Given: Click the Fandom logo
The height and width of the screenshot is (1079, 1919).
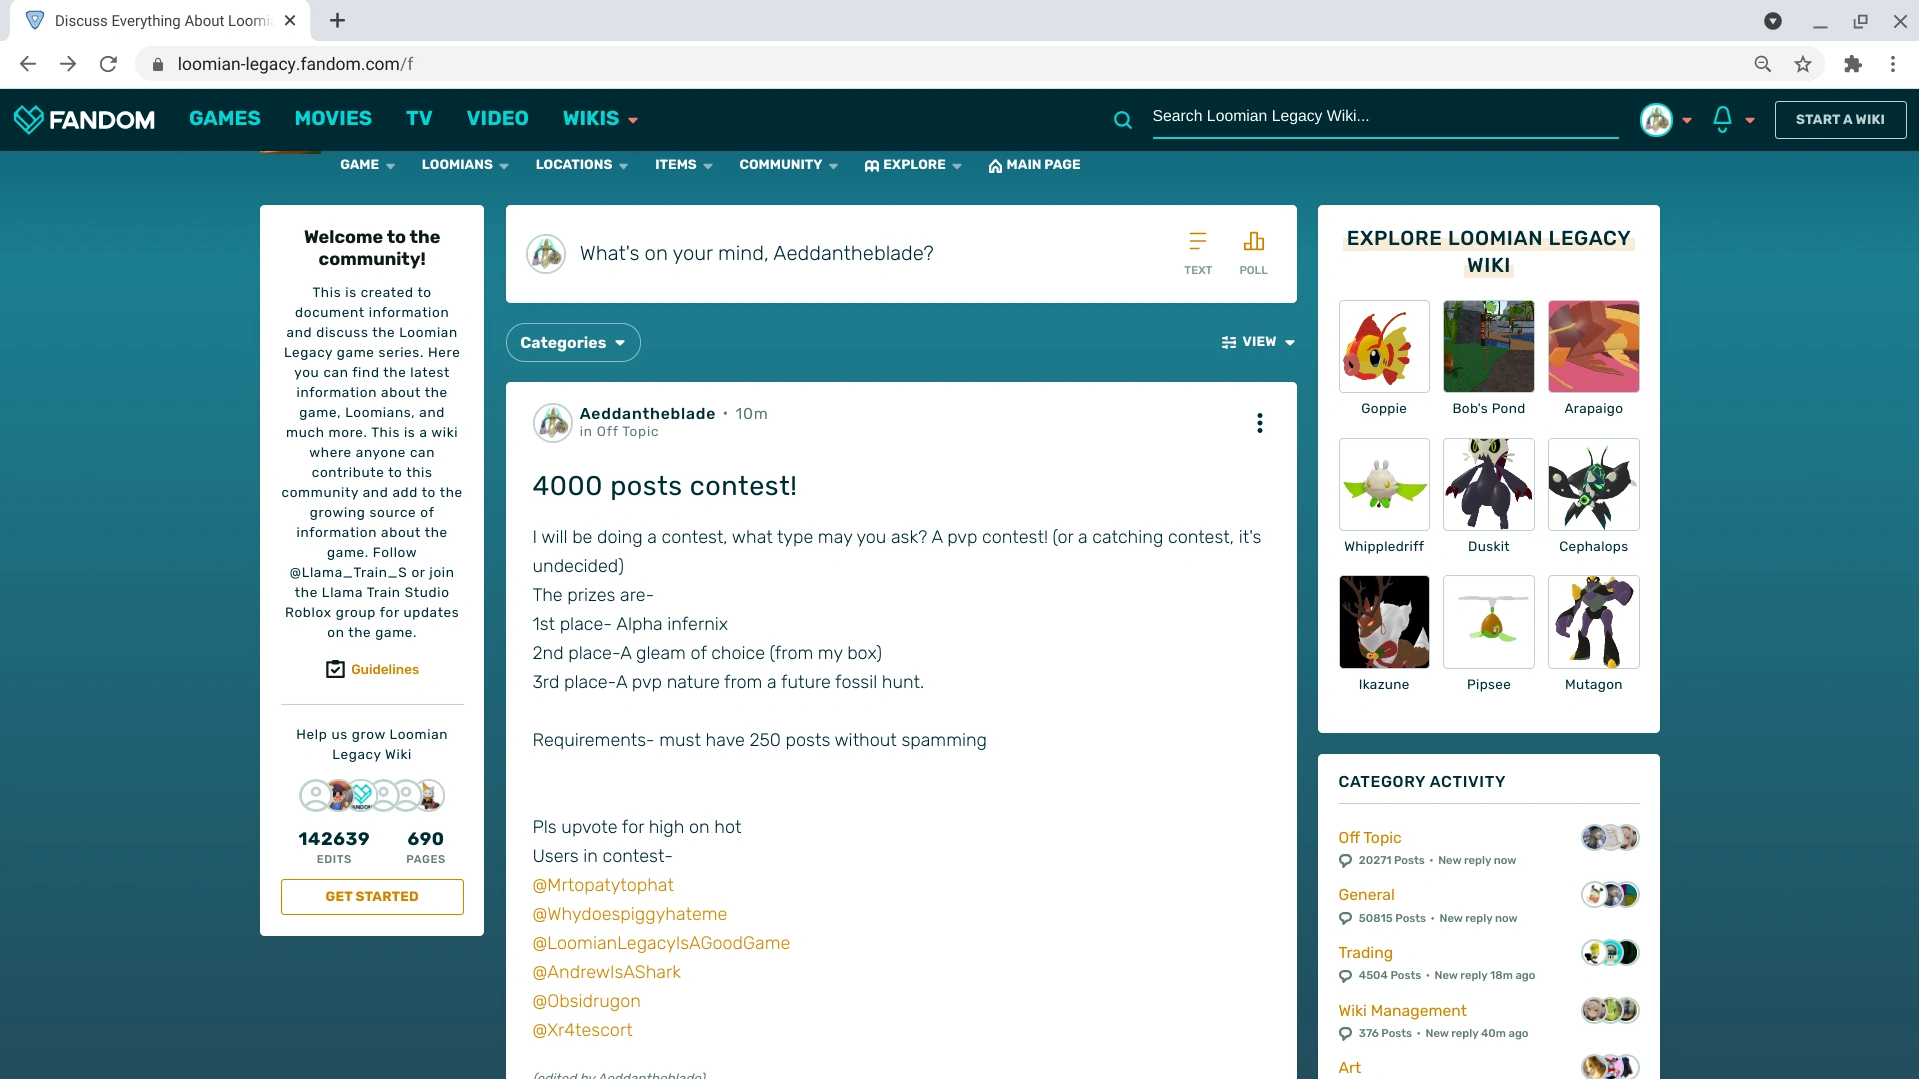Looking at the screenshot, I should [84, 119].
